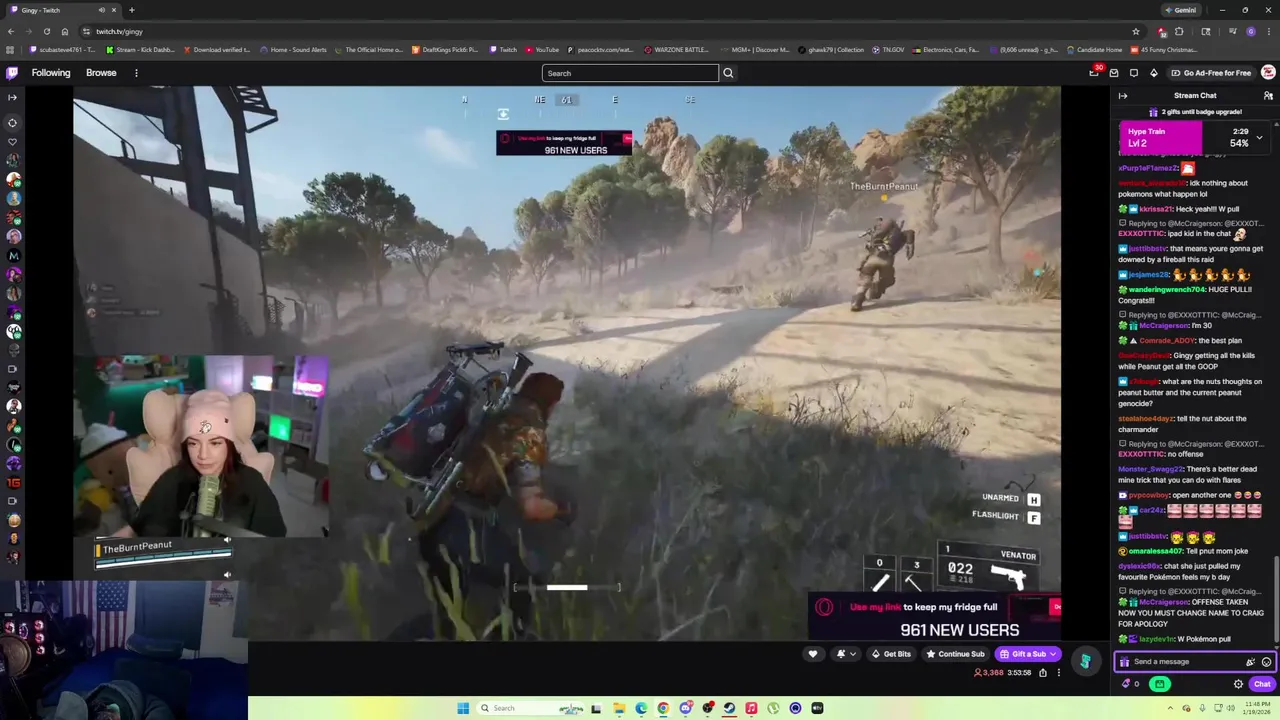Open the Browse page
1280x720 pixels.
click(101, 73)
